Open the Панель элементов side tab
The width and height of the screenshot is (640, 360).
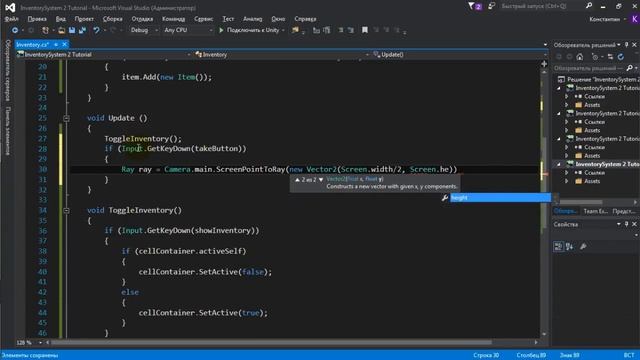click(x=7, y=131)
